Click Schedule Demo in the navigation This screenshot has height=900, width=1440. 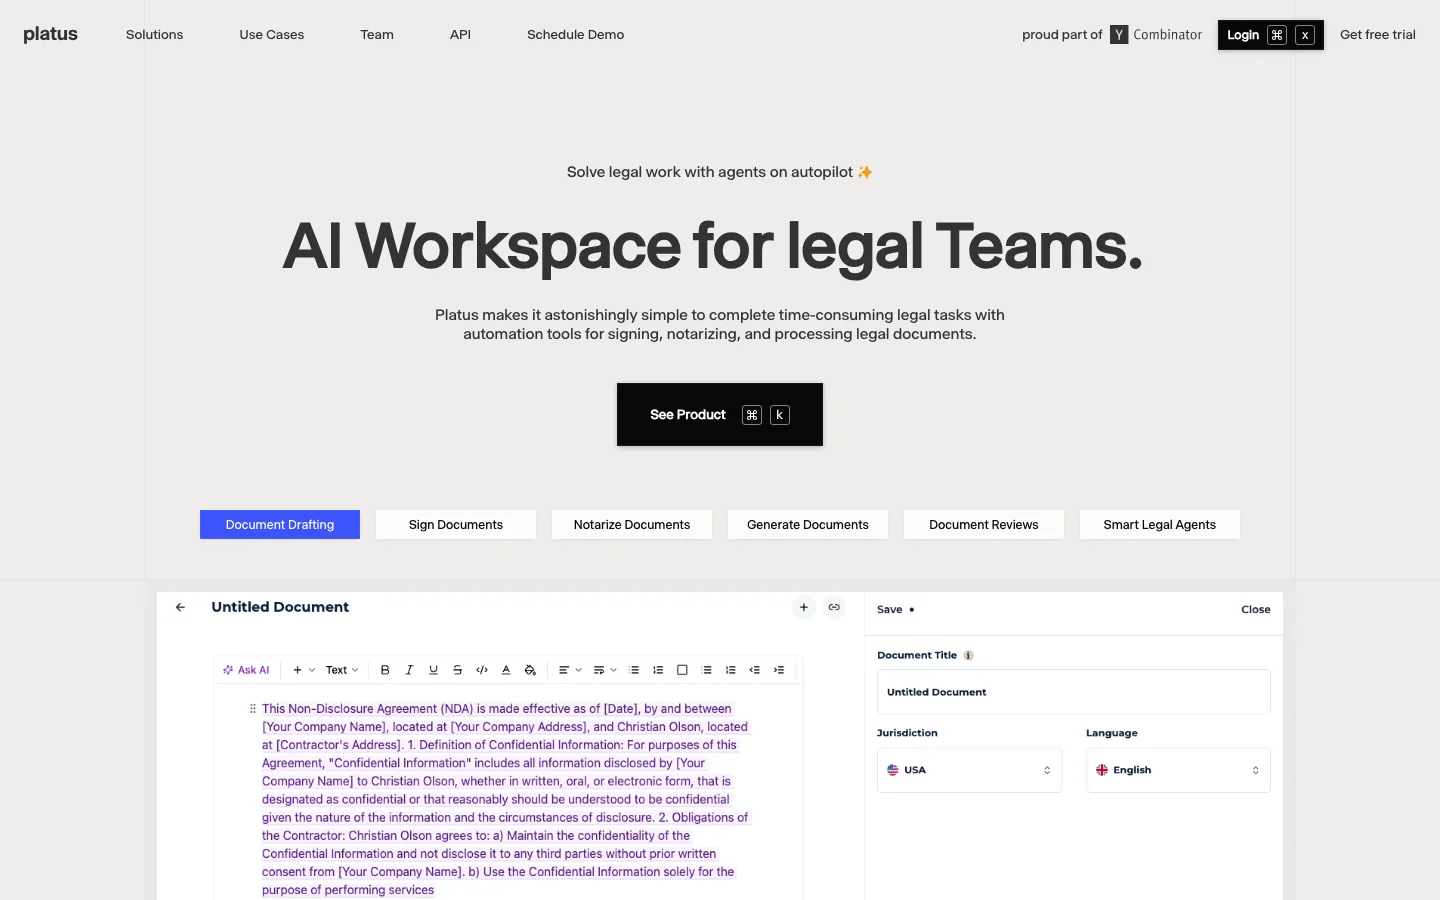576,35
